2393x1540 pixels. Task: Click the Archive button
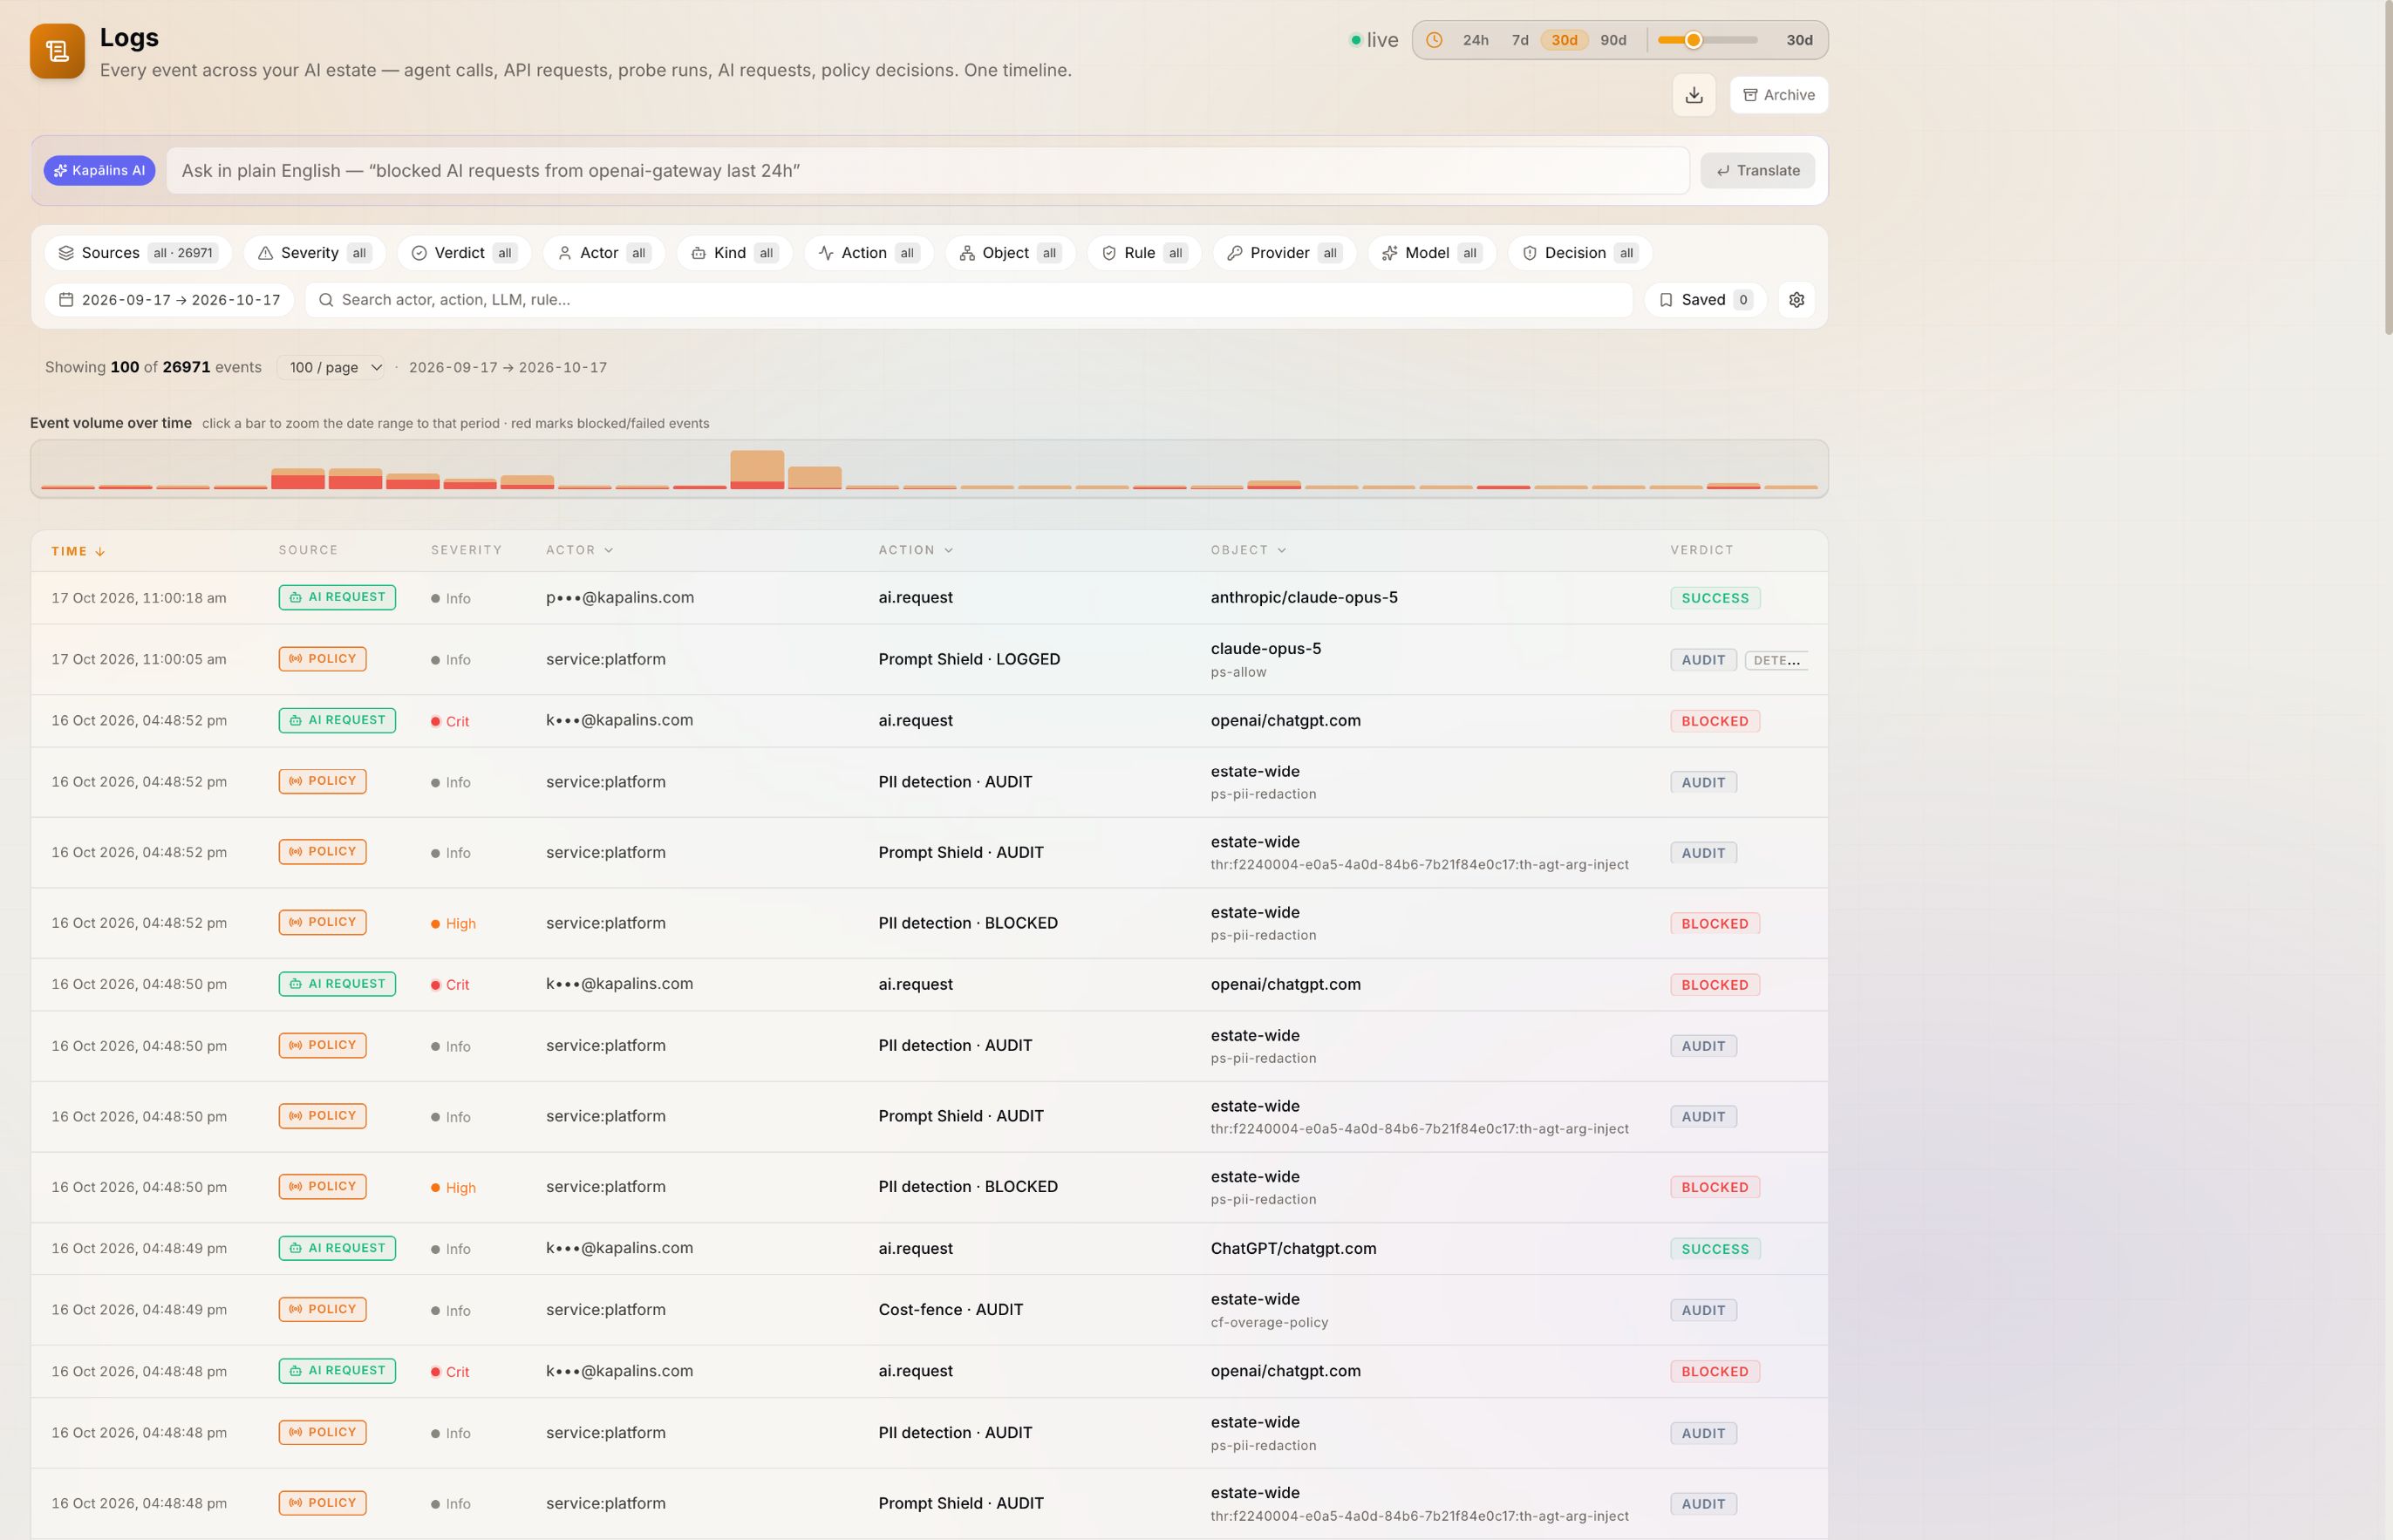tap(1779, 95)
